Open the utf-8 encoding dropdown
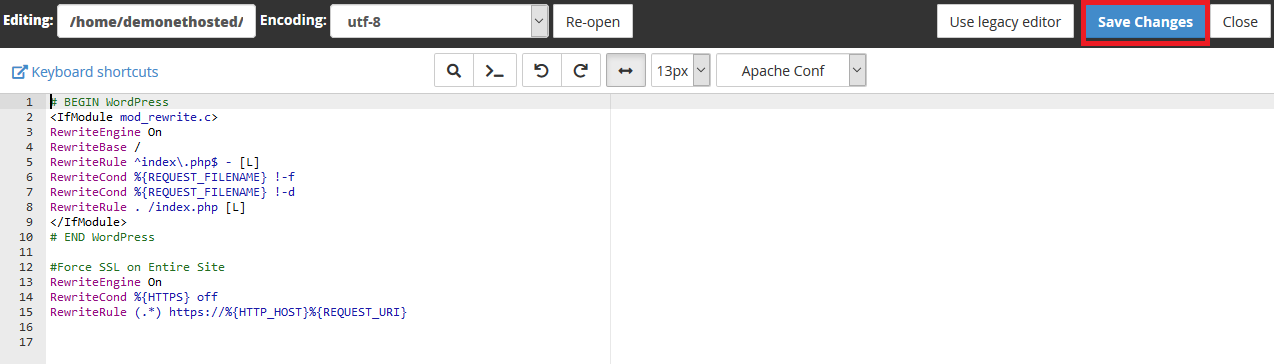1274x364 pixels. (439, 21)
